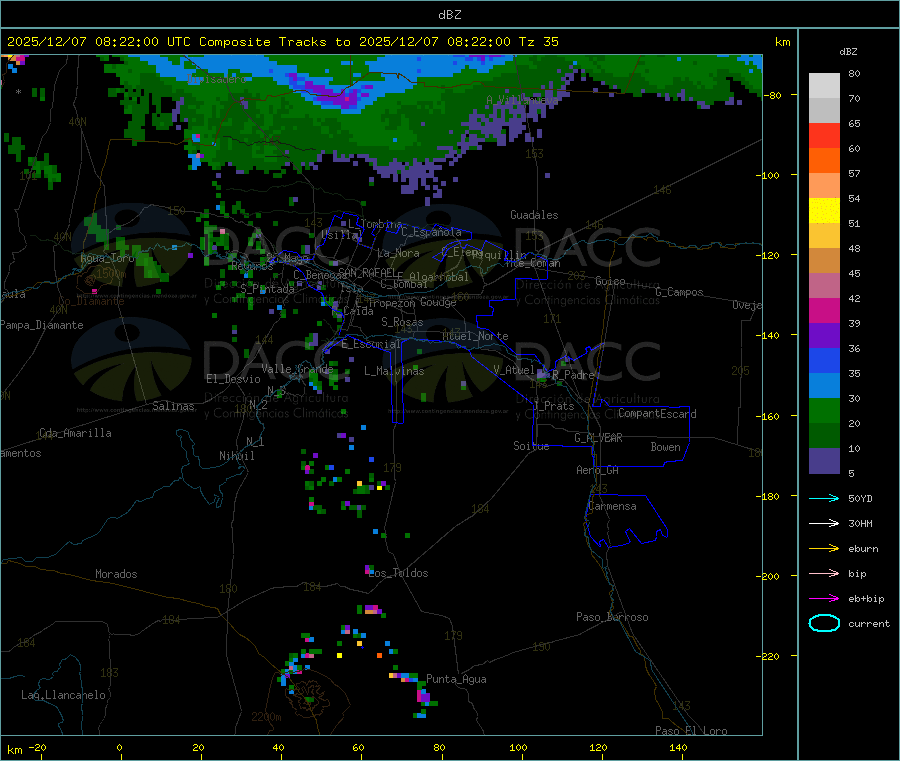Click the Valle_Grande label on map
This screenshot has width=900, height=761.
297,369
